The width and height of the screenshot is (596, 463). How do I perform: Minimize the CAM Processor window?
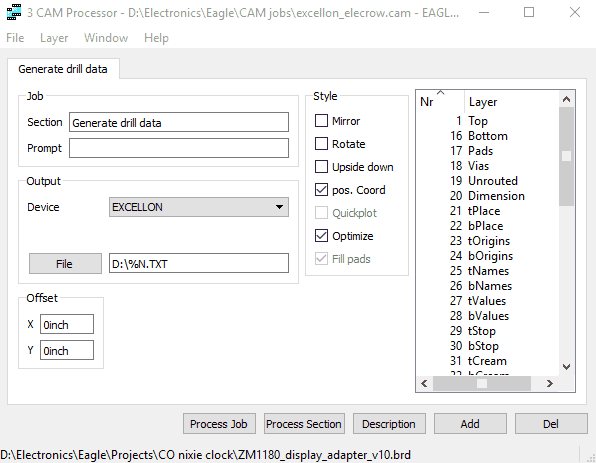point(484,13)
